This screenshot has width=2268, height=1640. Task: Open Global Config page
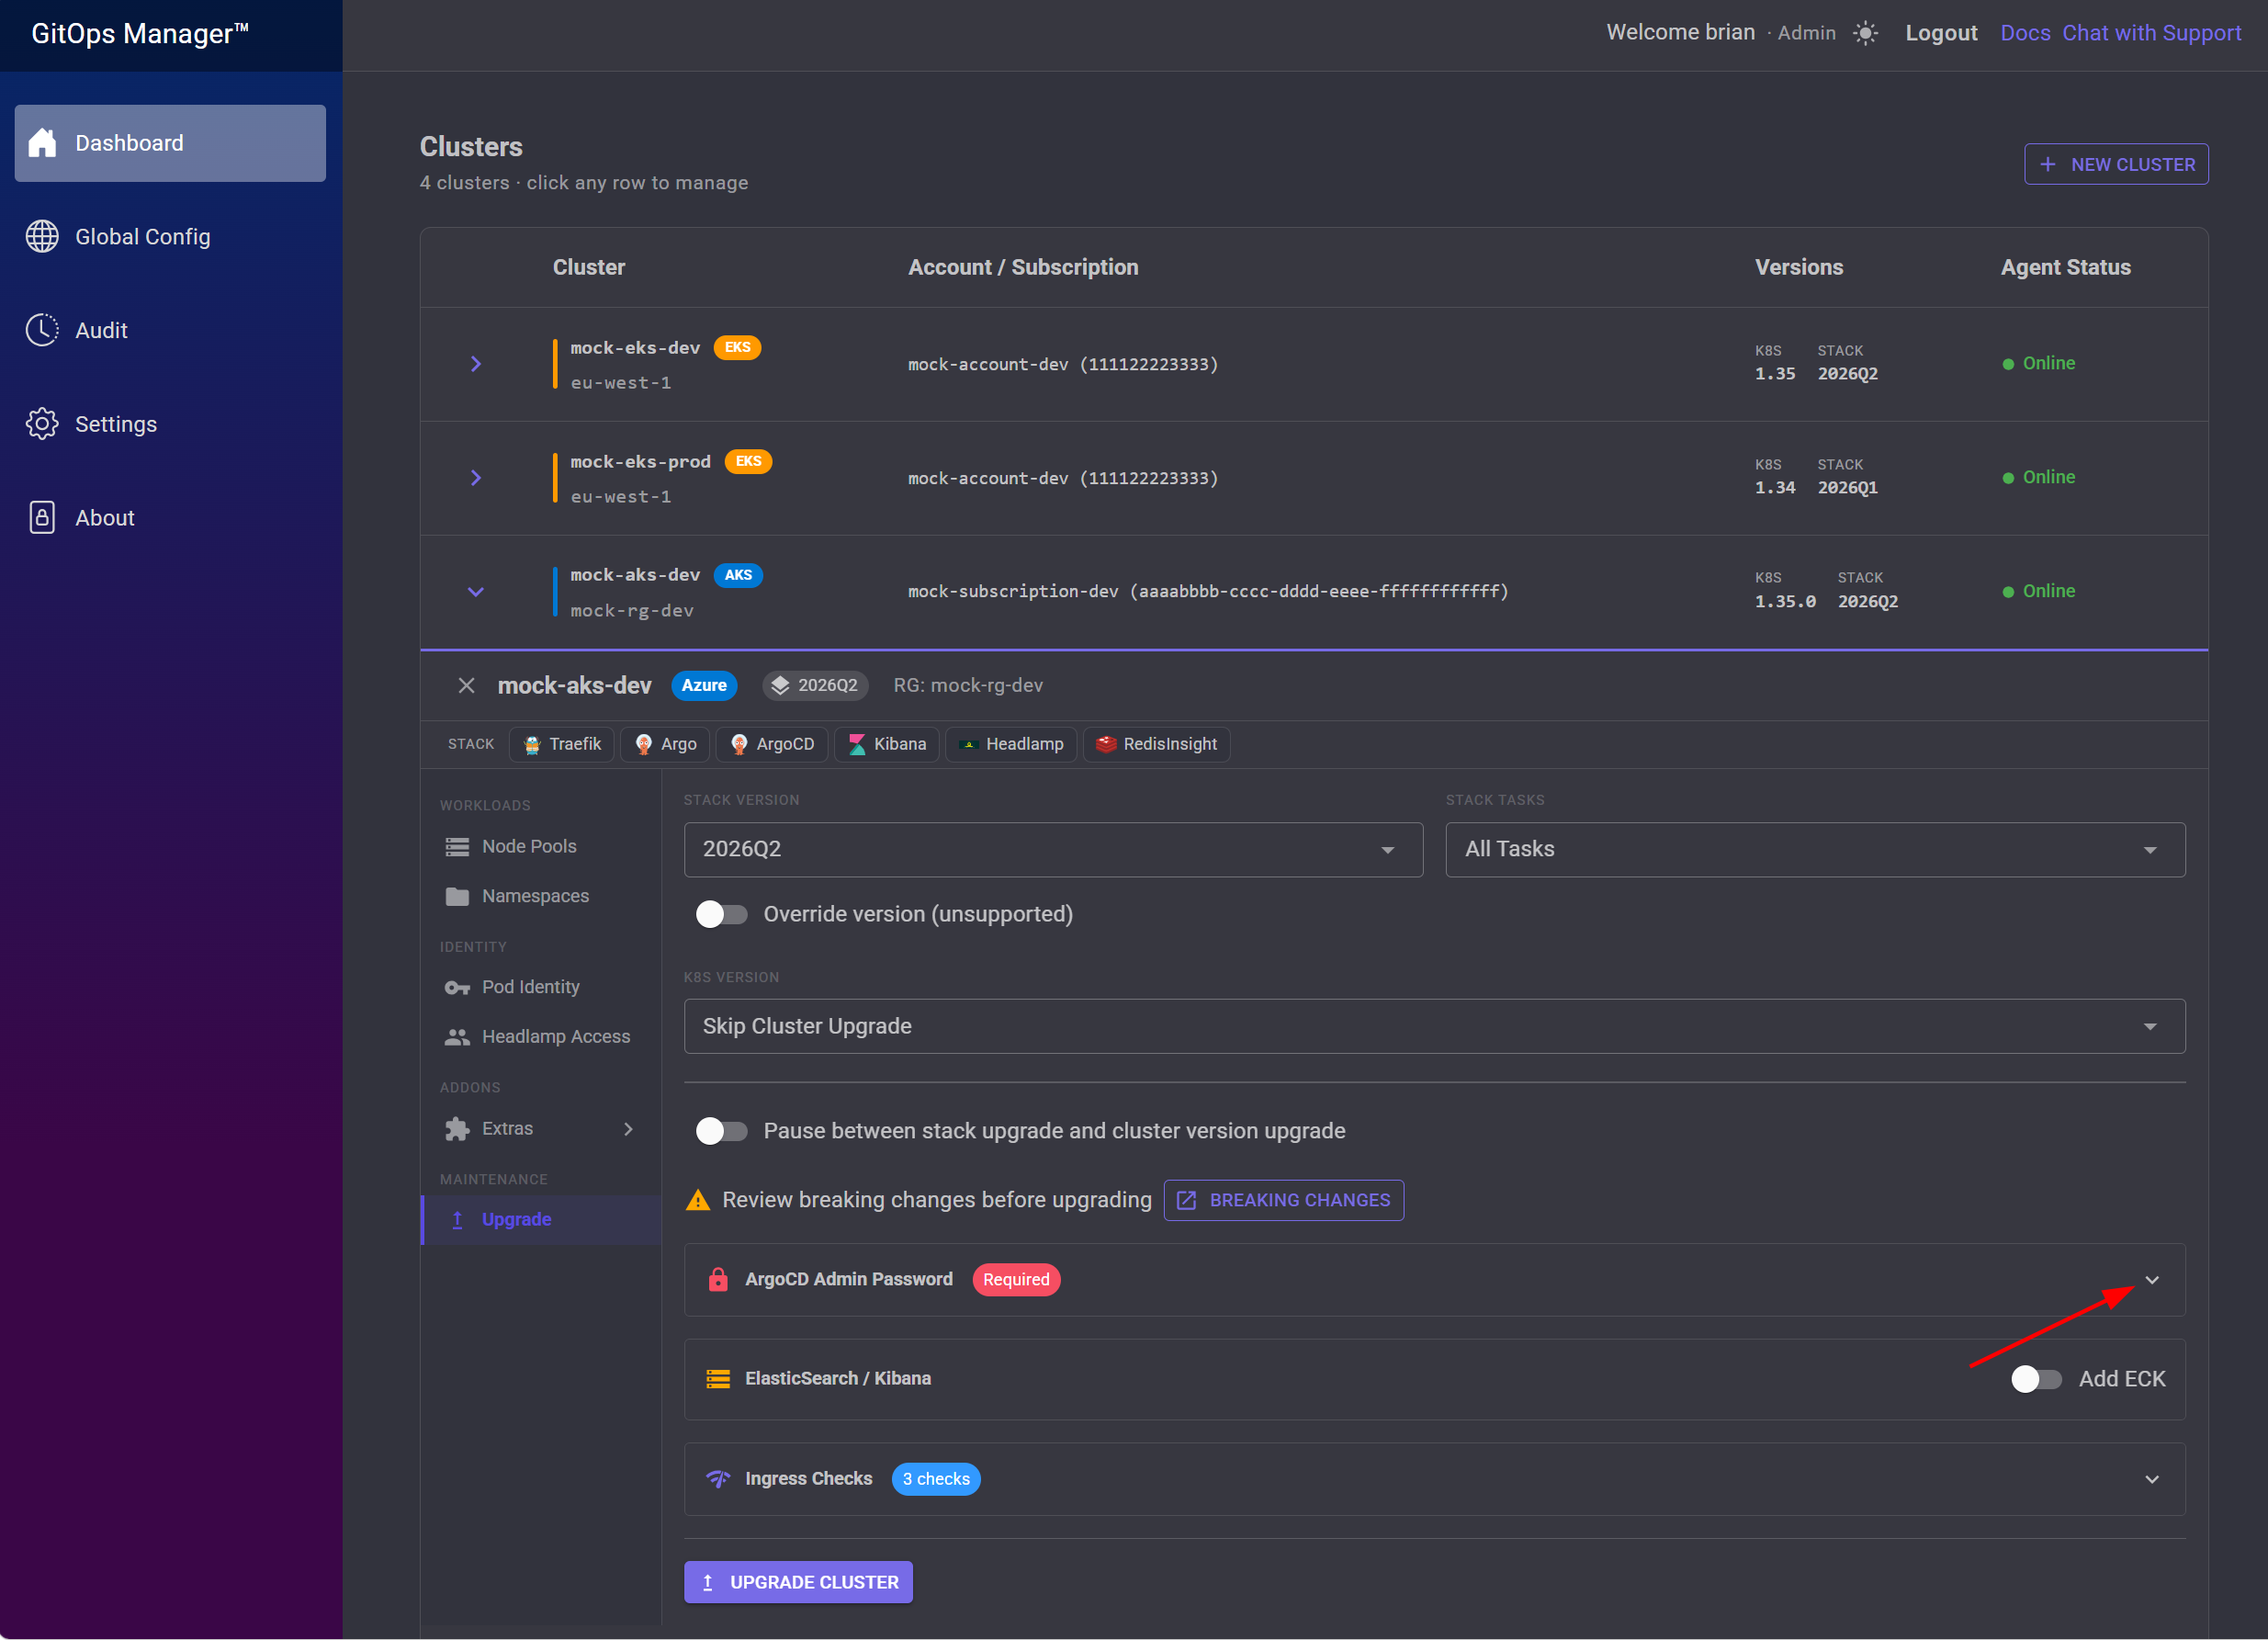pos(170,237)
